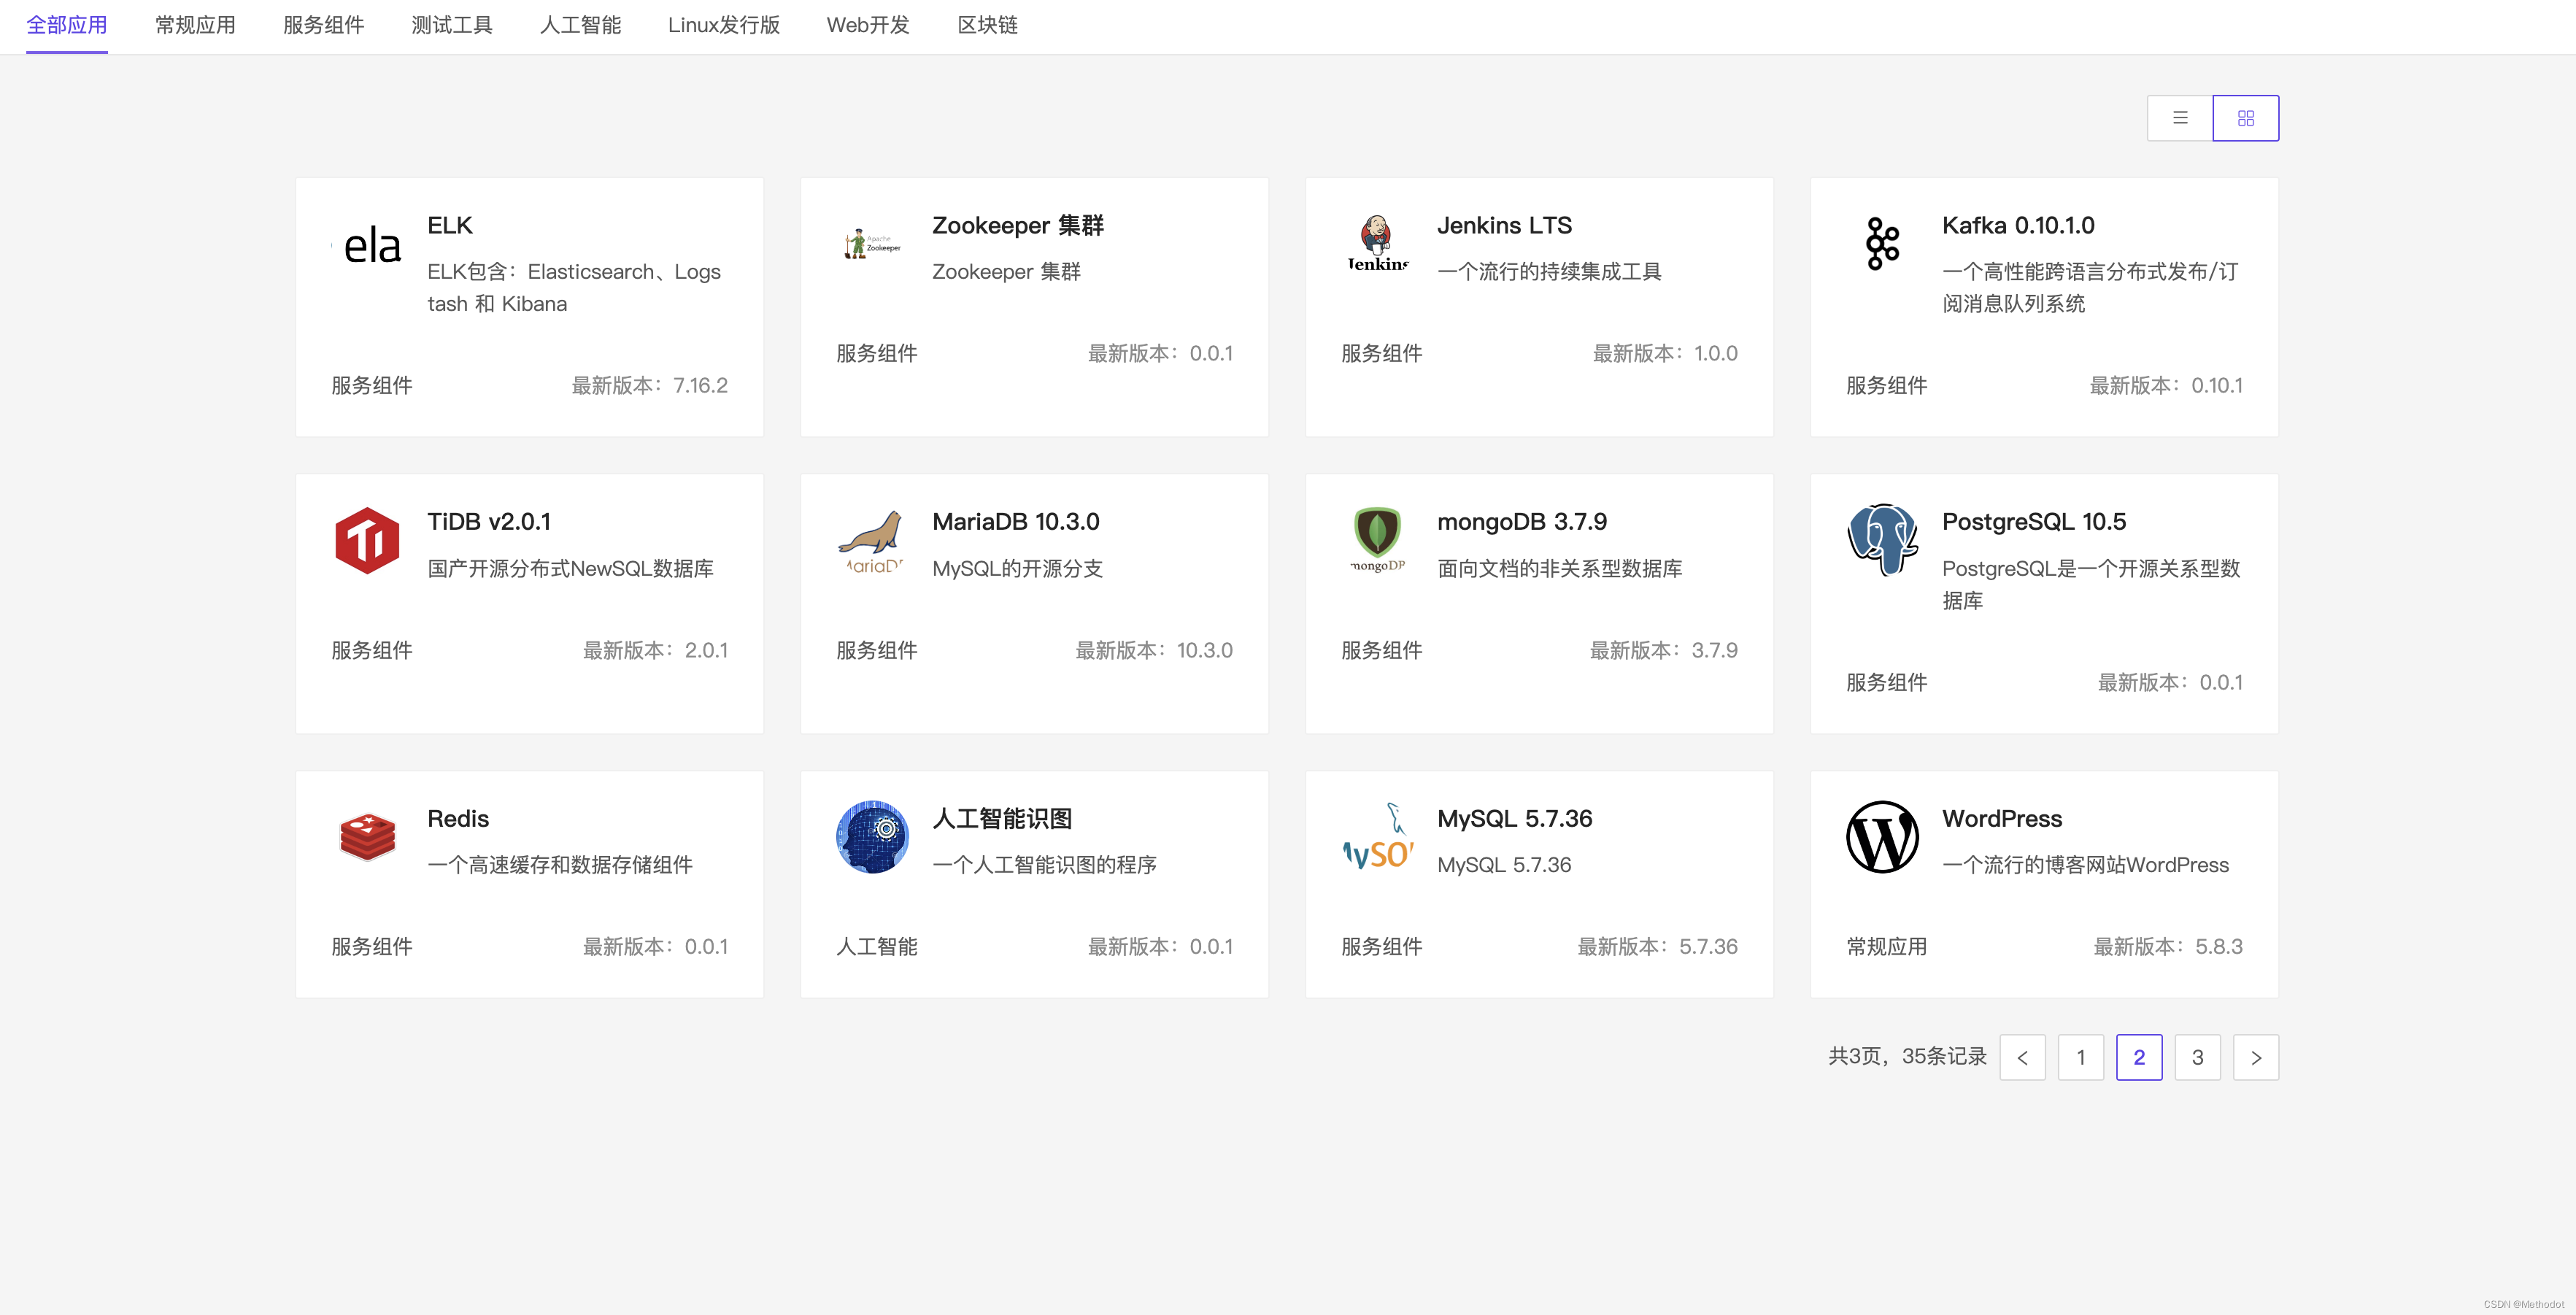Click the Zookeeper logo icon
Viewport: 2576px width, 1315px height.
pos(873,244)
